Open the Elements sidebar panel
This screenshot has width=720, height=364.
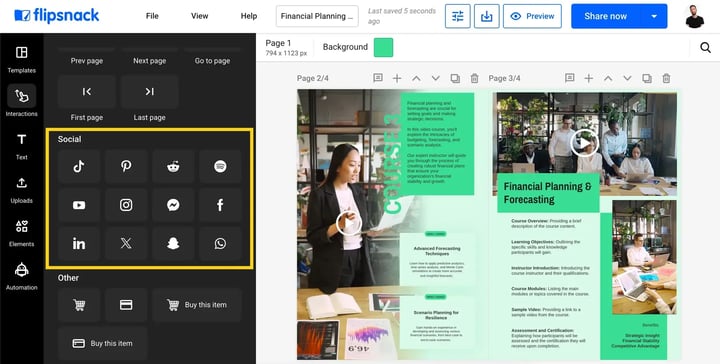pyautogui.click(x=22, y=234)
